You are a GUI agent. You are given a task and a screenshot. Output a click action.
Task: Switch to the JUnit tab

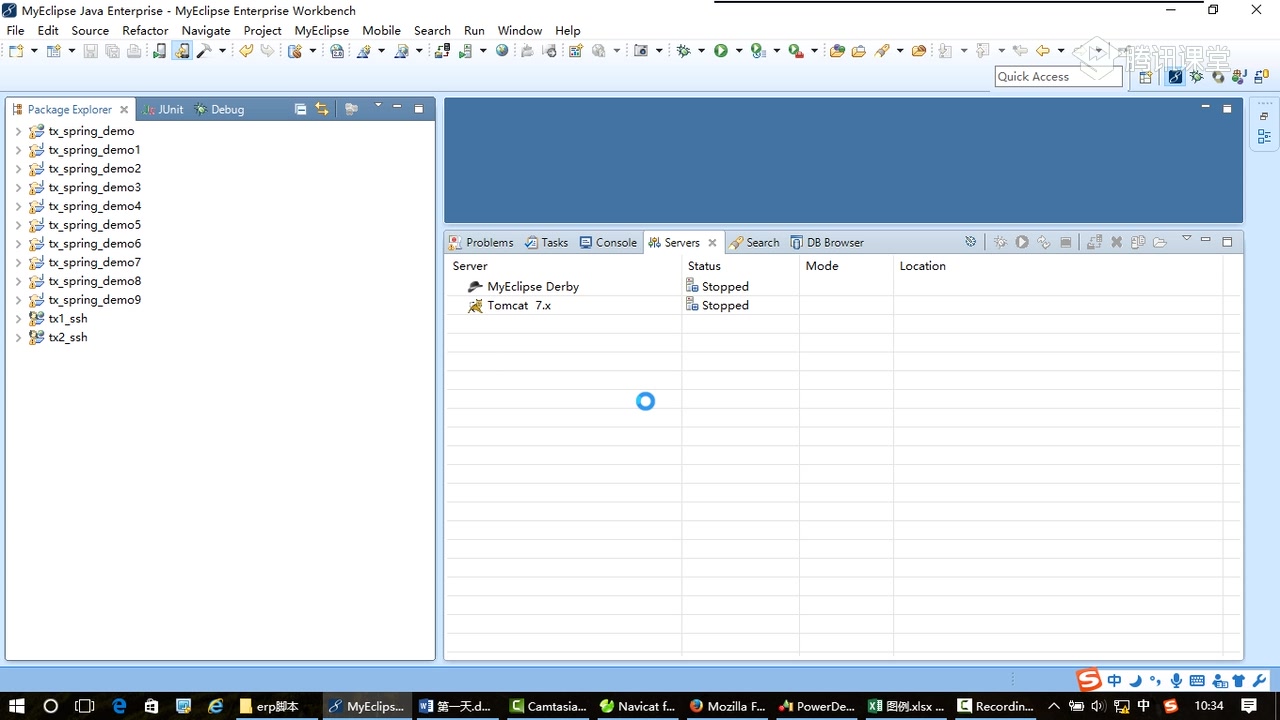(163, 109)
